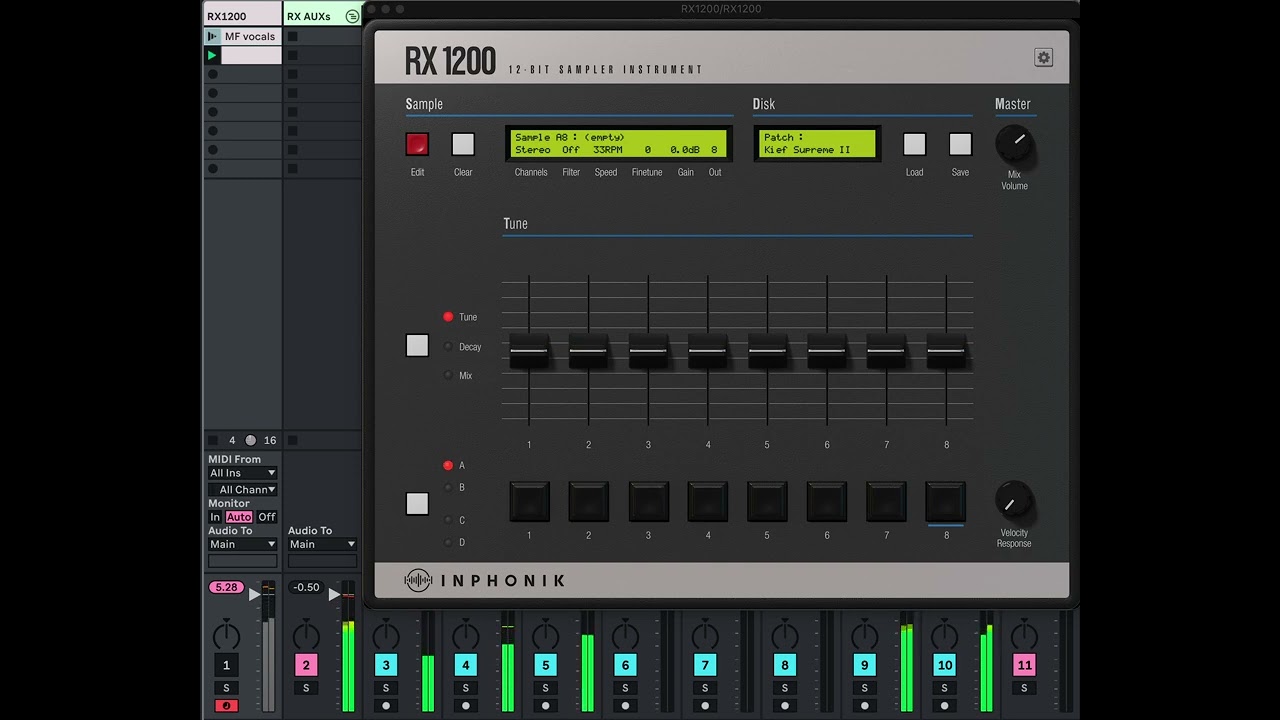Trigger sample pad 5
The image size is (1280, 720).
point(767,501)
